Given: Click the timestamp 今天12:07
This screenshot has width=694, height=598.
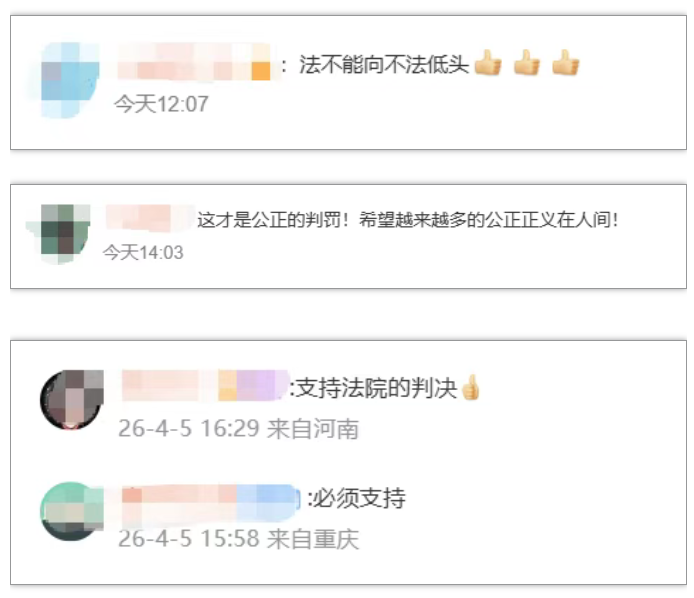Looking at the screenshot, I should tap(161, 104).
